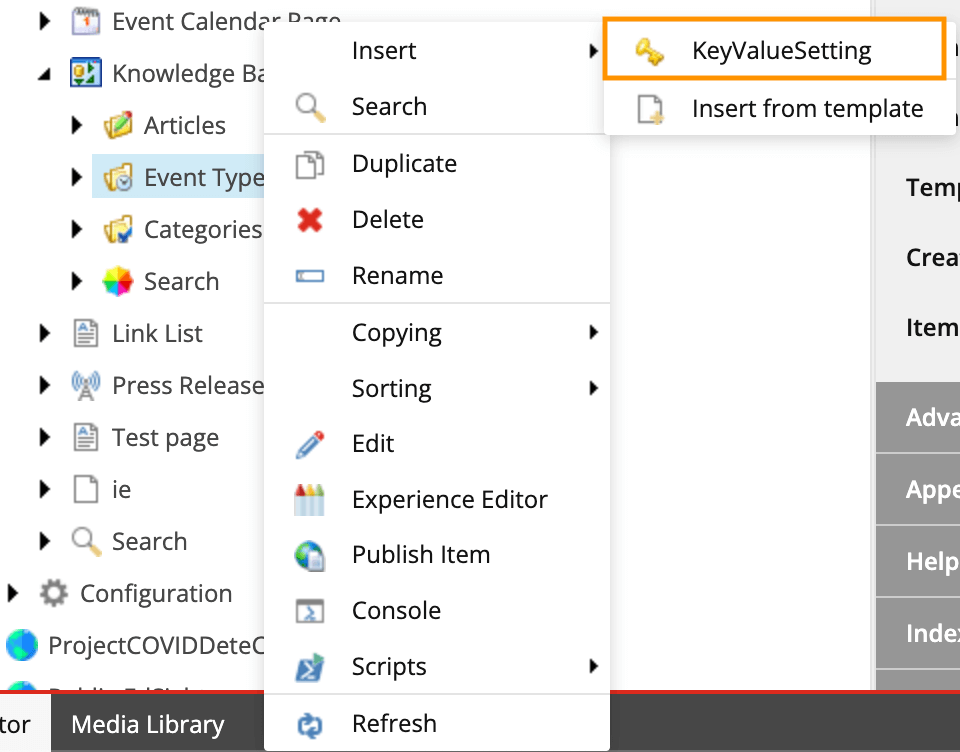Select the Link List tree item
Viewport: 960px width, 752px height.
[157, 334]
